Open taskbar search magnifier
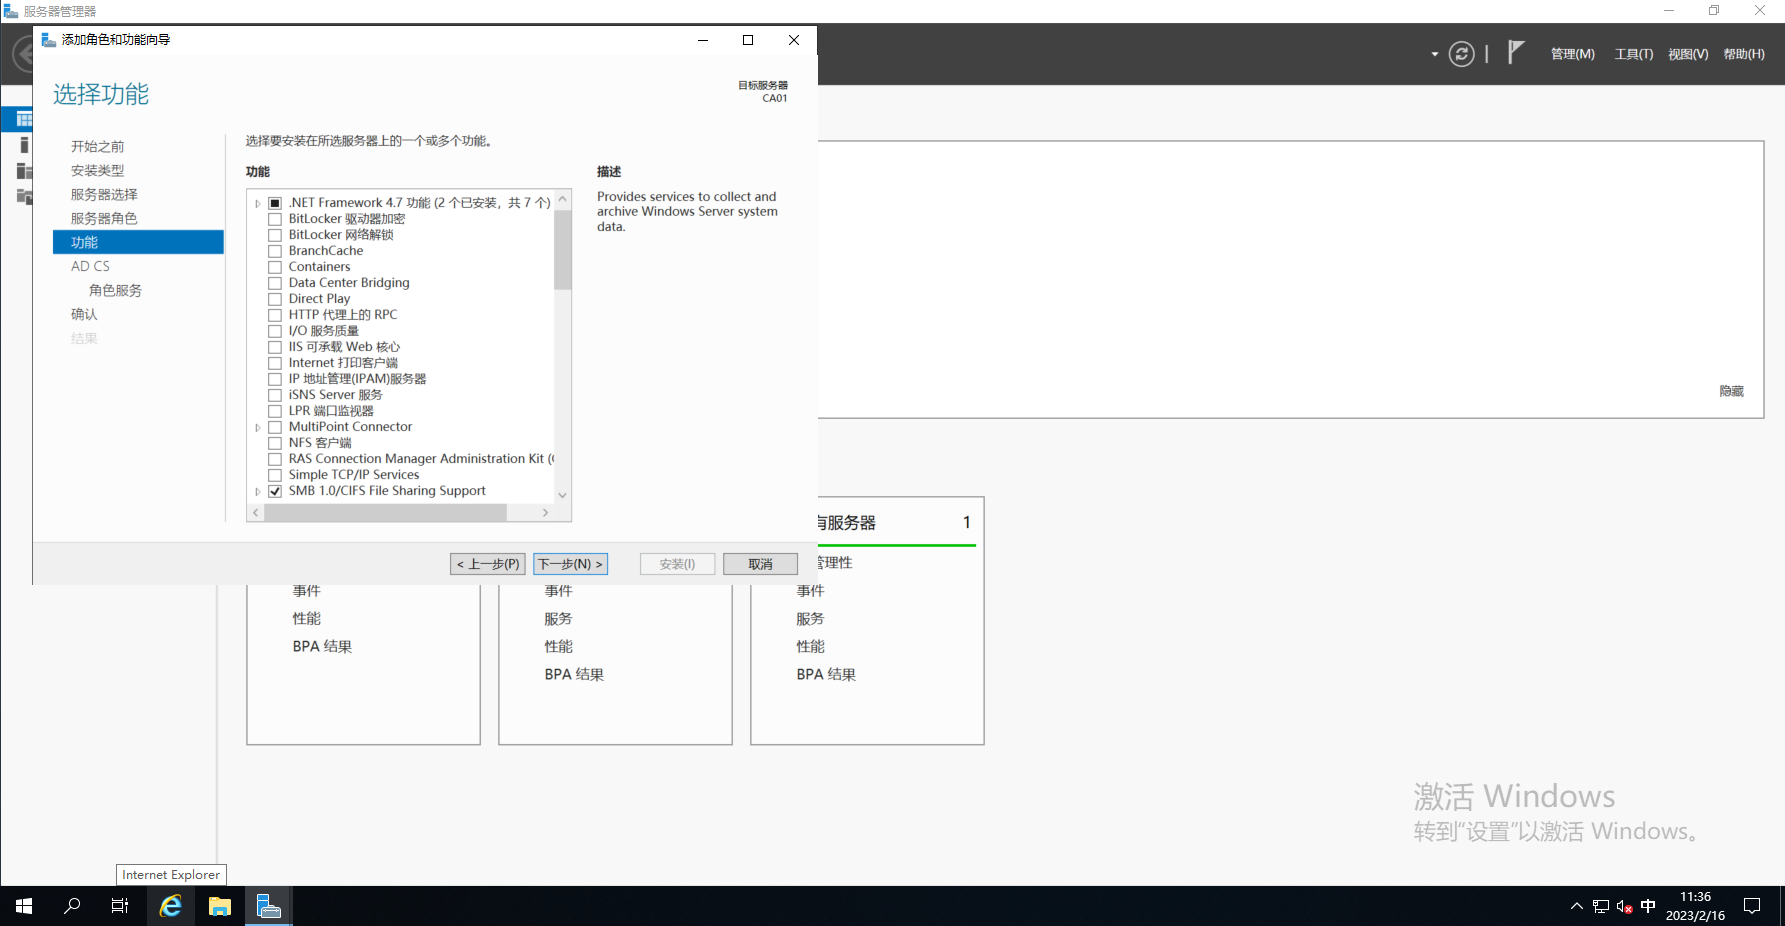The image size is (1785, 926). coord(72,906)
